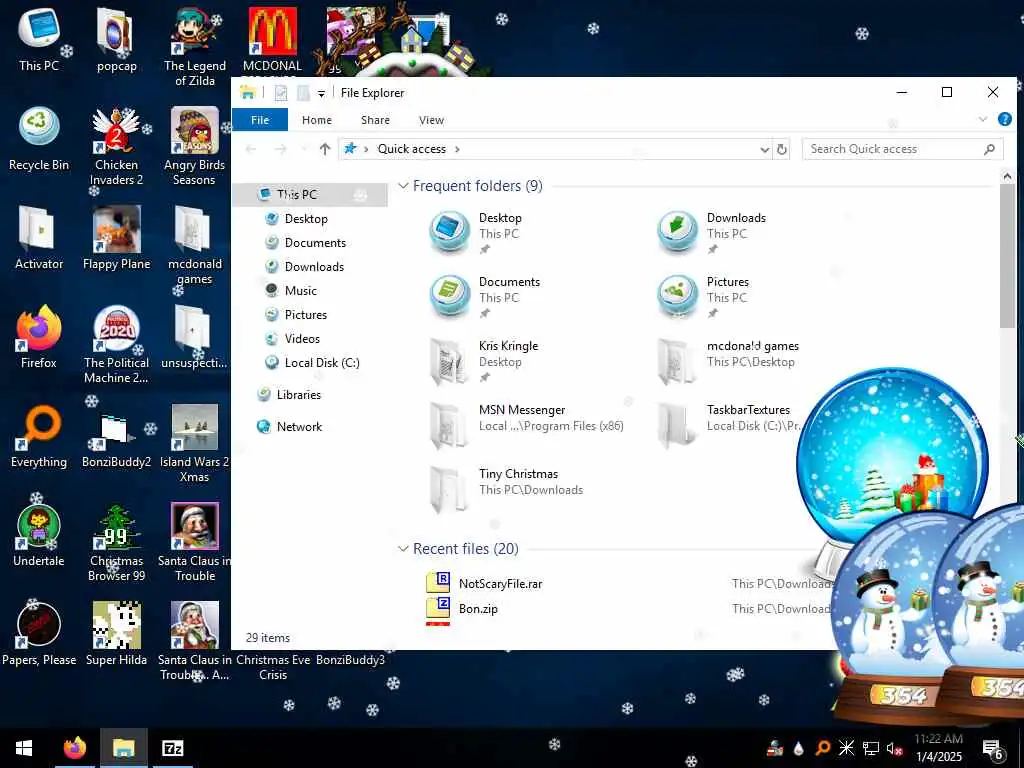Select Desktop in the navigation pane
The height and width of the screenshot is (768, 1024).
click(x=306, y=219)
